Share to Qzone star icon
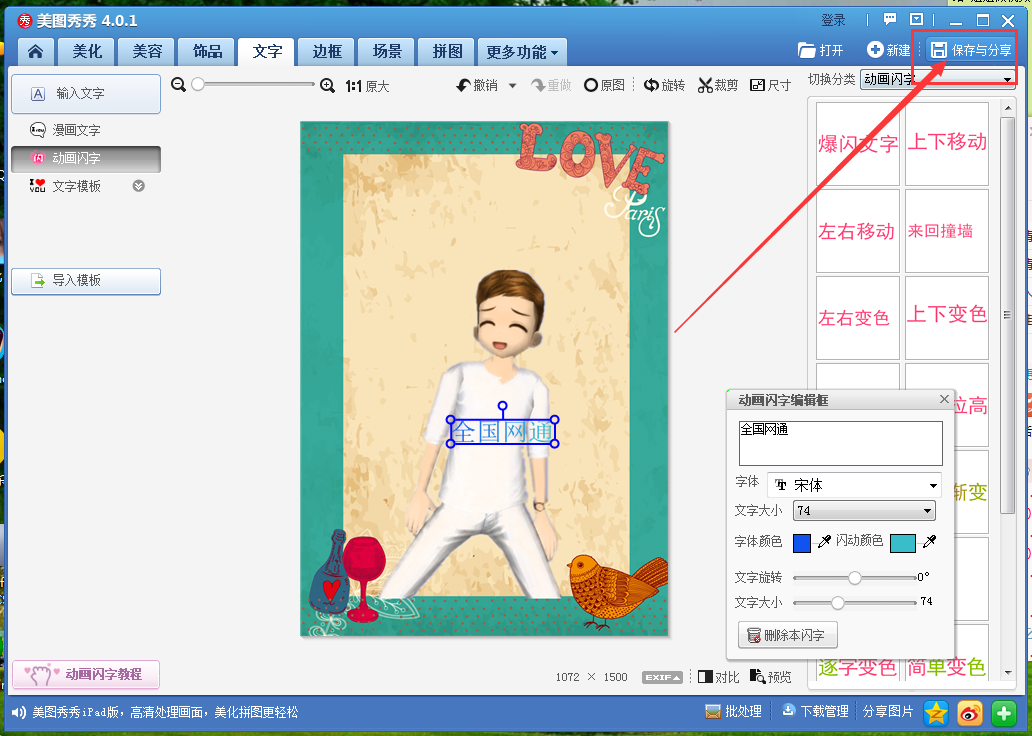 pyautogui.click(x=935, y=713)
